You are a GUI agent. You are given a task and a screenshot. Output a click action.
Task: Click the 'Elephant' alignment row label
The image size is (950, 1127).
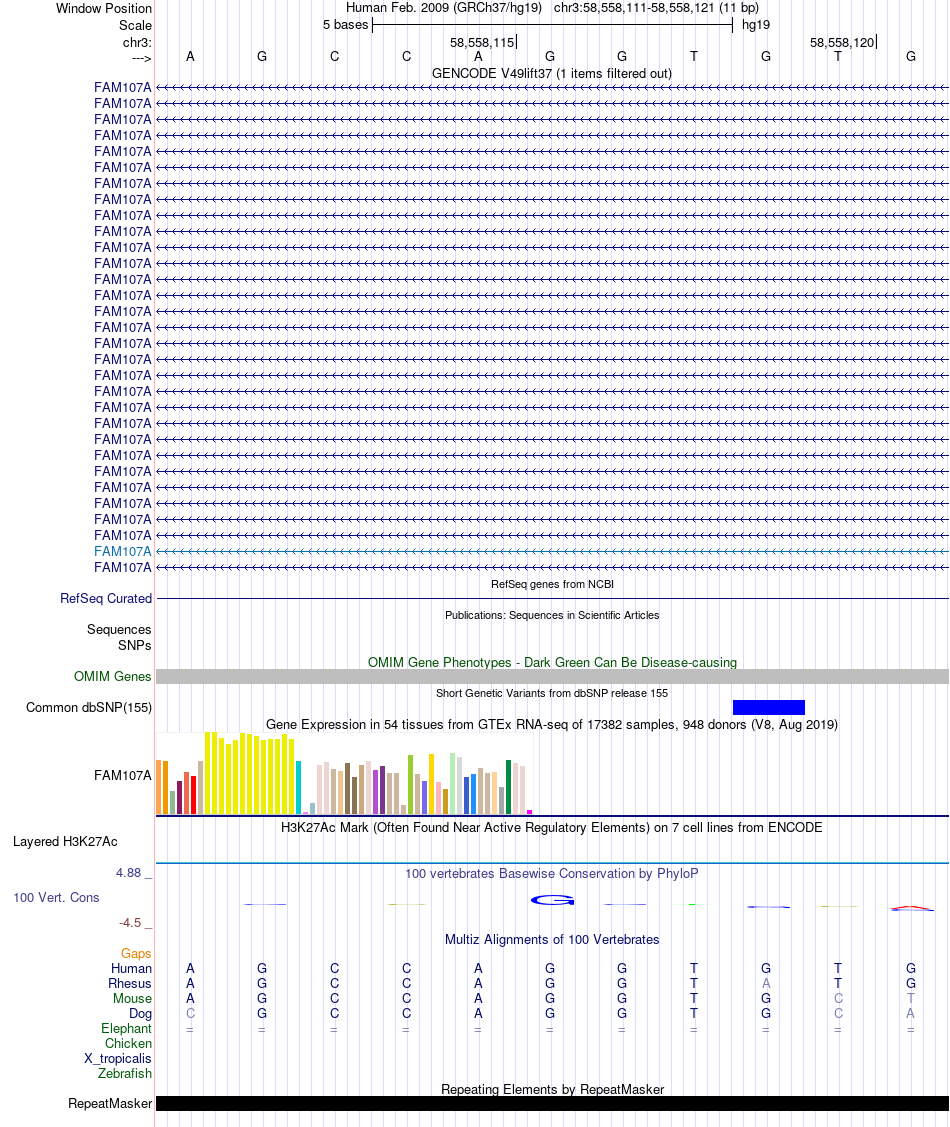[126, 1029]
